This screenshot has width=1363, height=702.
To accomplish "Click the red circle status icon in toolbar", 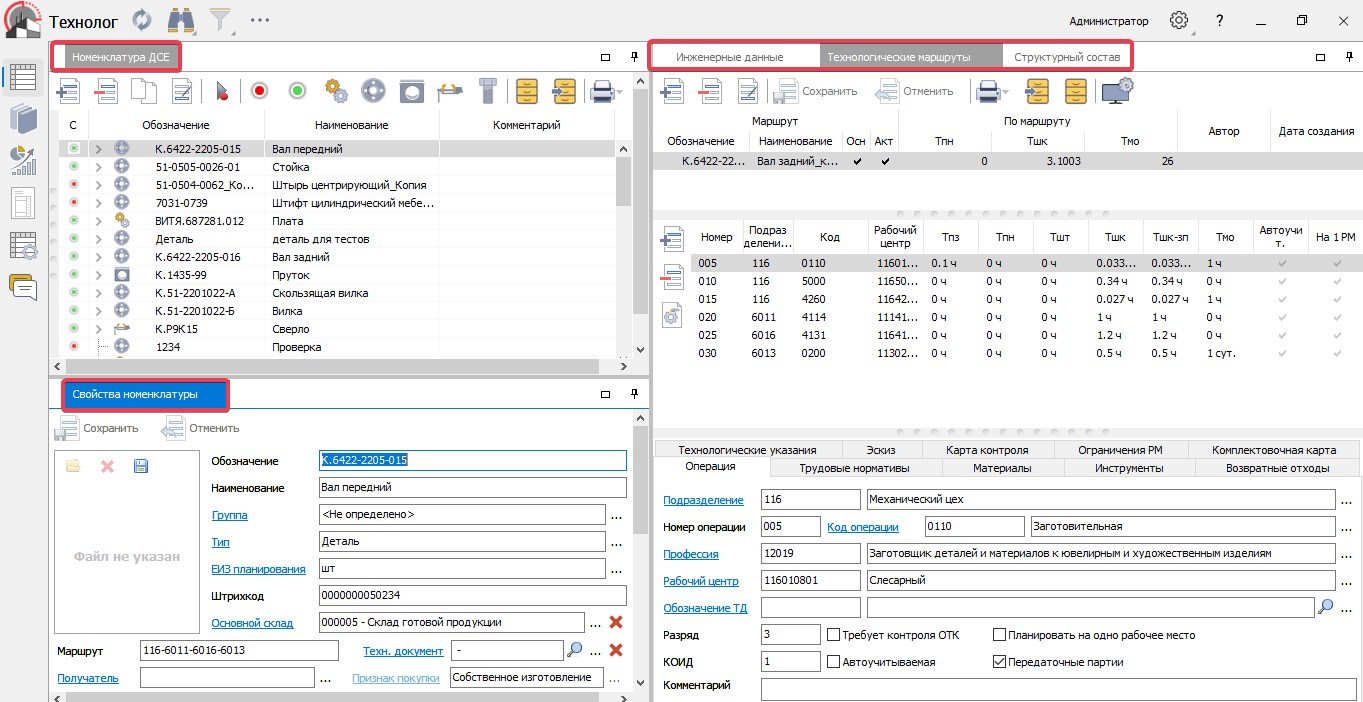I will (259, 91).
